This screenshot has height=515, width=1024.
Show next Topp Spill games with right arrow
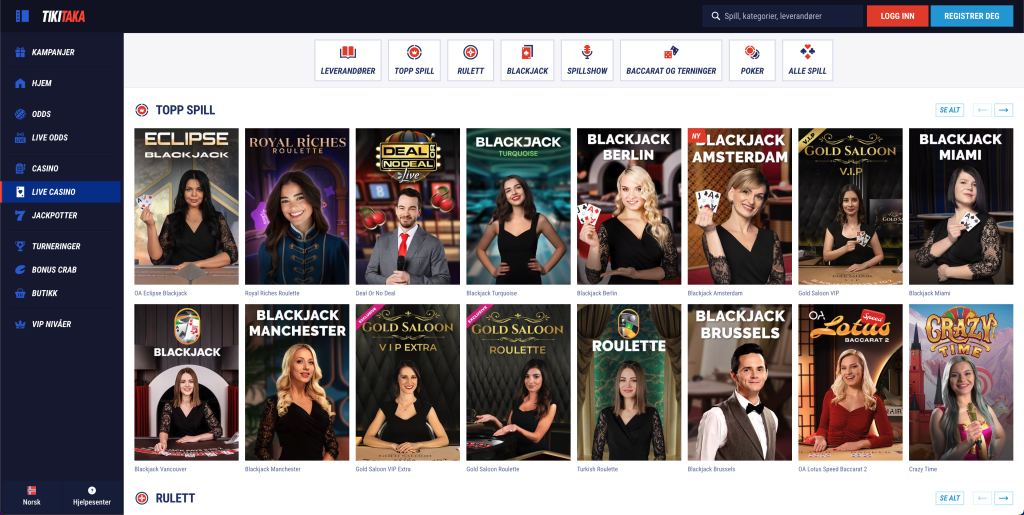[x=1004, y=110]
